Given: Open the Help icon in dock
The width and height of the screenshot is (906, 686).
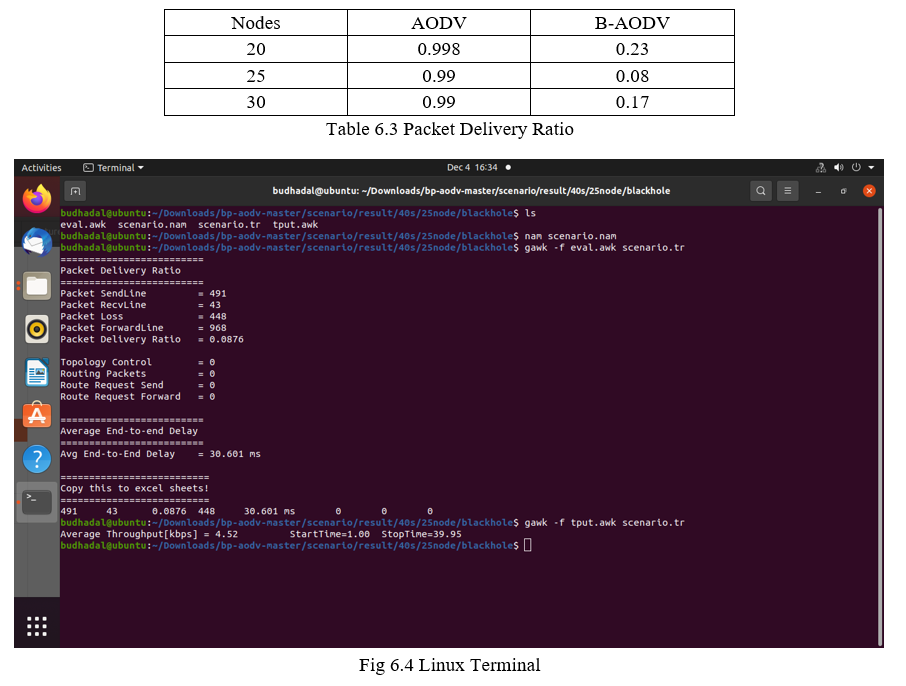Looking at the screenshot, I should pos(37,459).
